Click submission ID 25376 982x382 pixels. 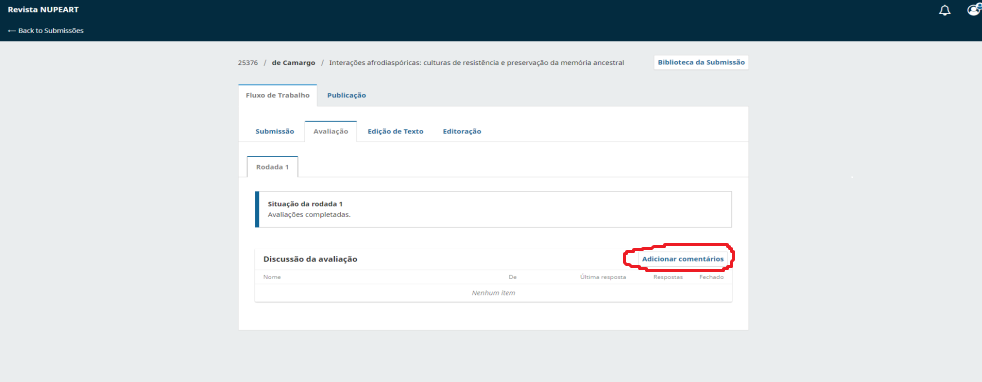click(x=248, y=63)
